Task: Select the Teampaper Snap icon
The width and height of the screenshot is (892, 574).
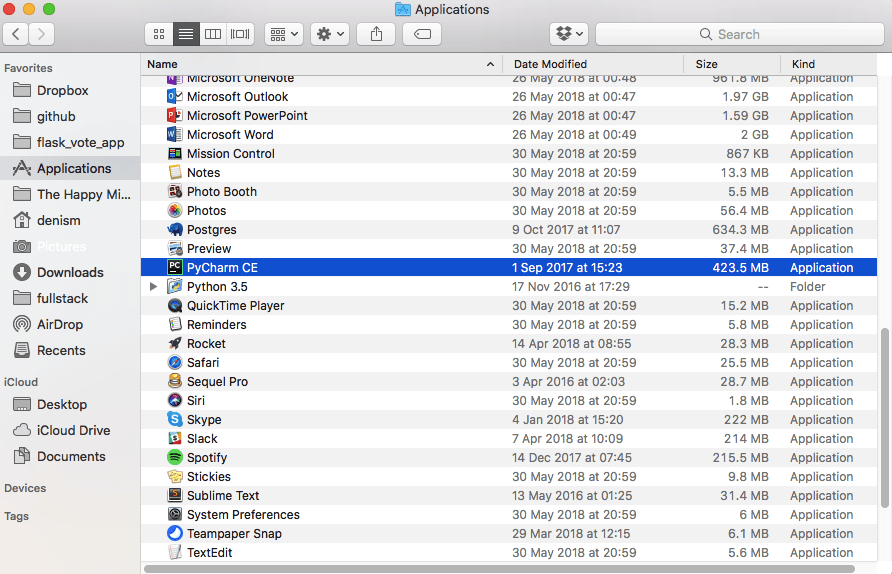Action: 175,534
